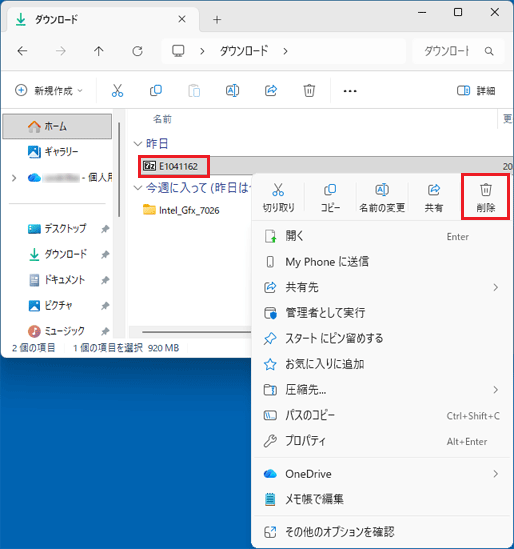Click the magnifier search icon
514x549 pixels.
pos(489,51)
